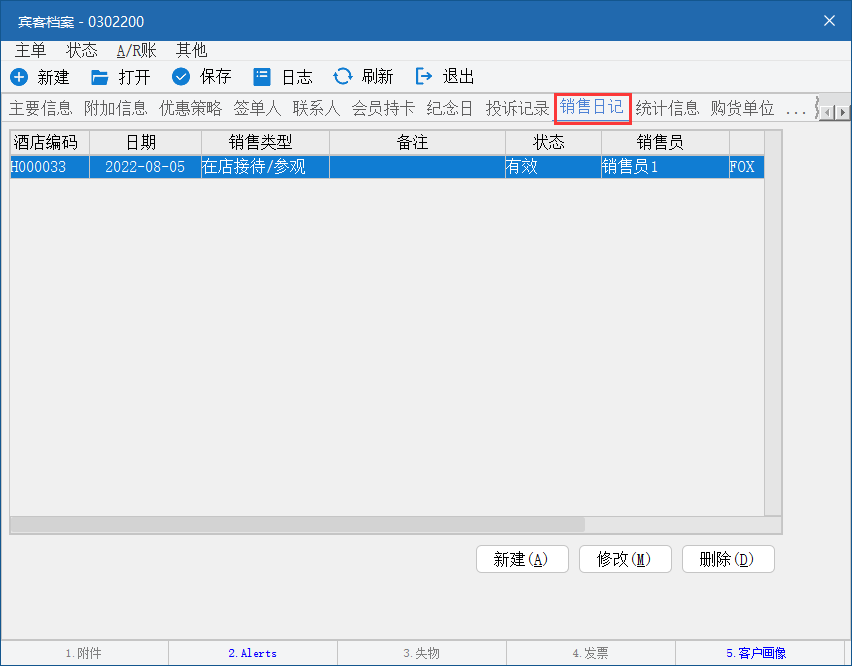Switch to the 会员持卡 tab
Screen dimensions: 852x666
tap(383, 108)
